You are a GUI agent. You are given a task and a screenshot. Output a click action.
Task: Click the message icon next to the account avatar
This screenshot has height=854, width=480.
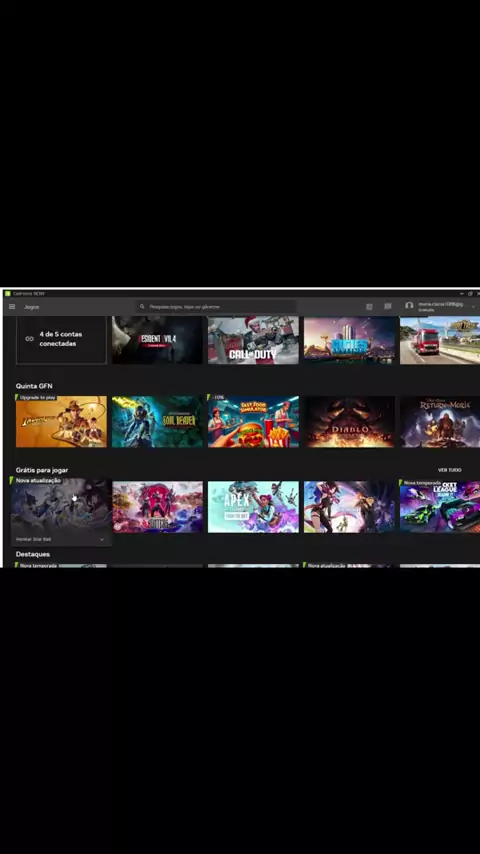388,307
